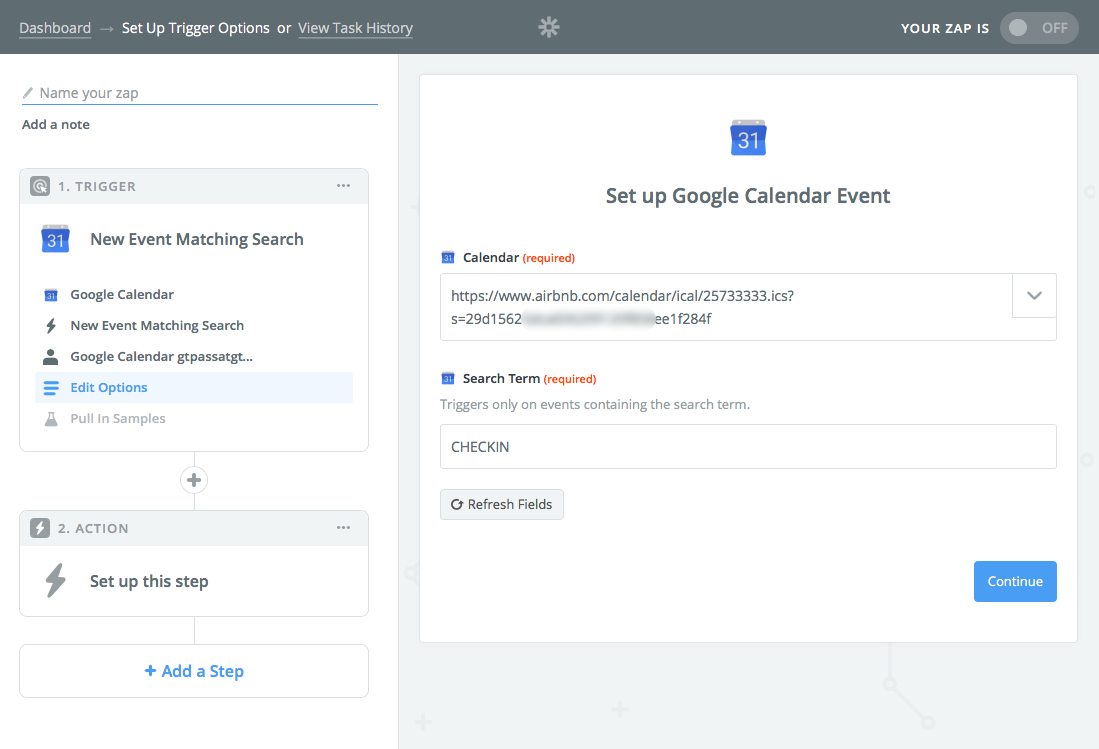Viewport: 1099px width, 749px height.
Task: Click Refresh Fields button
Action: tap(502, 504)
